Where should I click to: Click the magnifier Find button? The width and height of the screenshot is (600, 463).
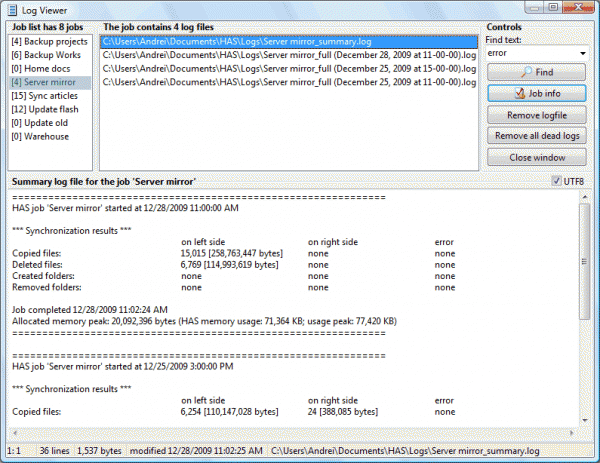(x=536, y=72)
